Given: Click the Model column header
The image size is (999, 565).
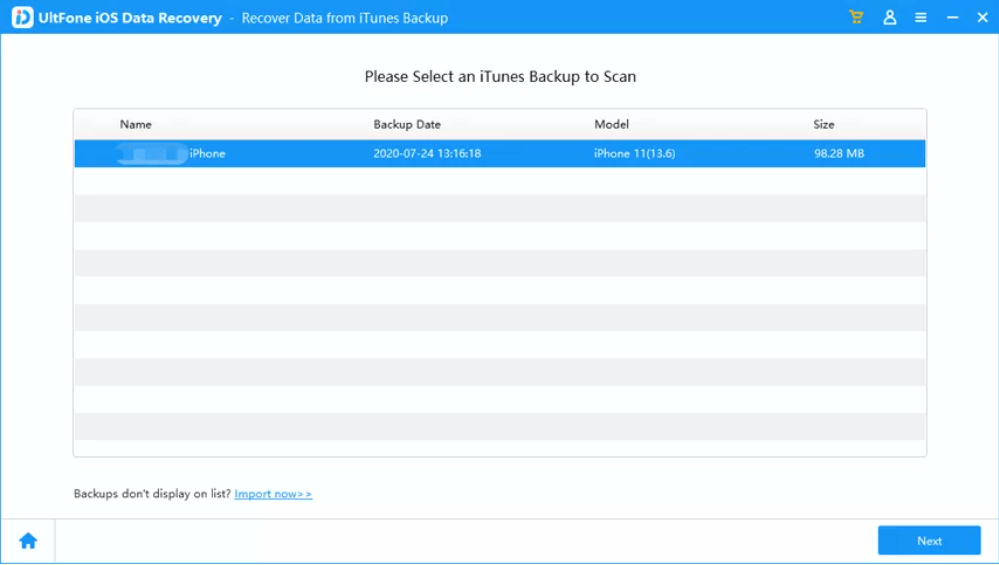Looking at the screenshot, I should click(612, 124).
